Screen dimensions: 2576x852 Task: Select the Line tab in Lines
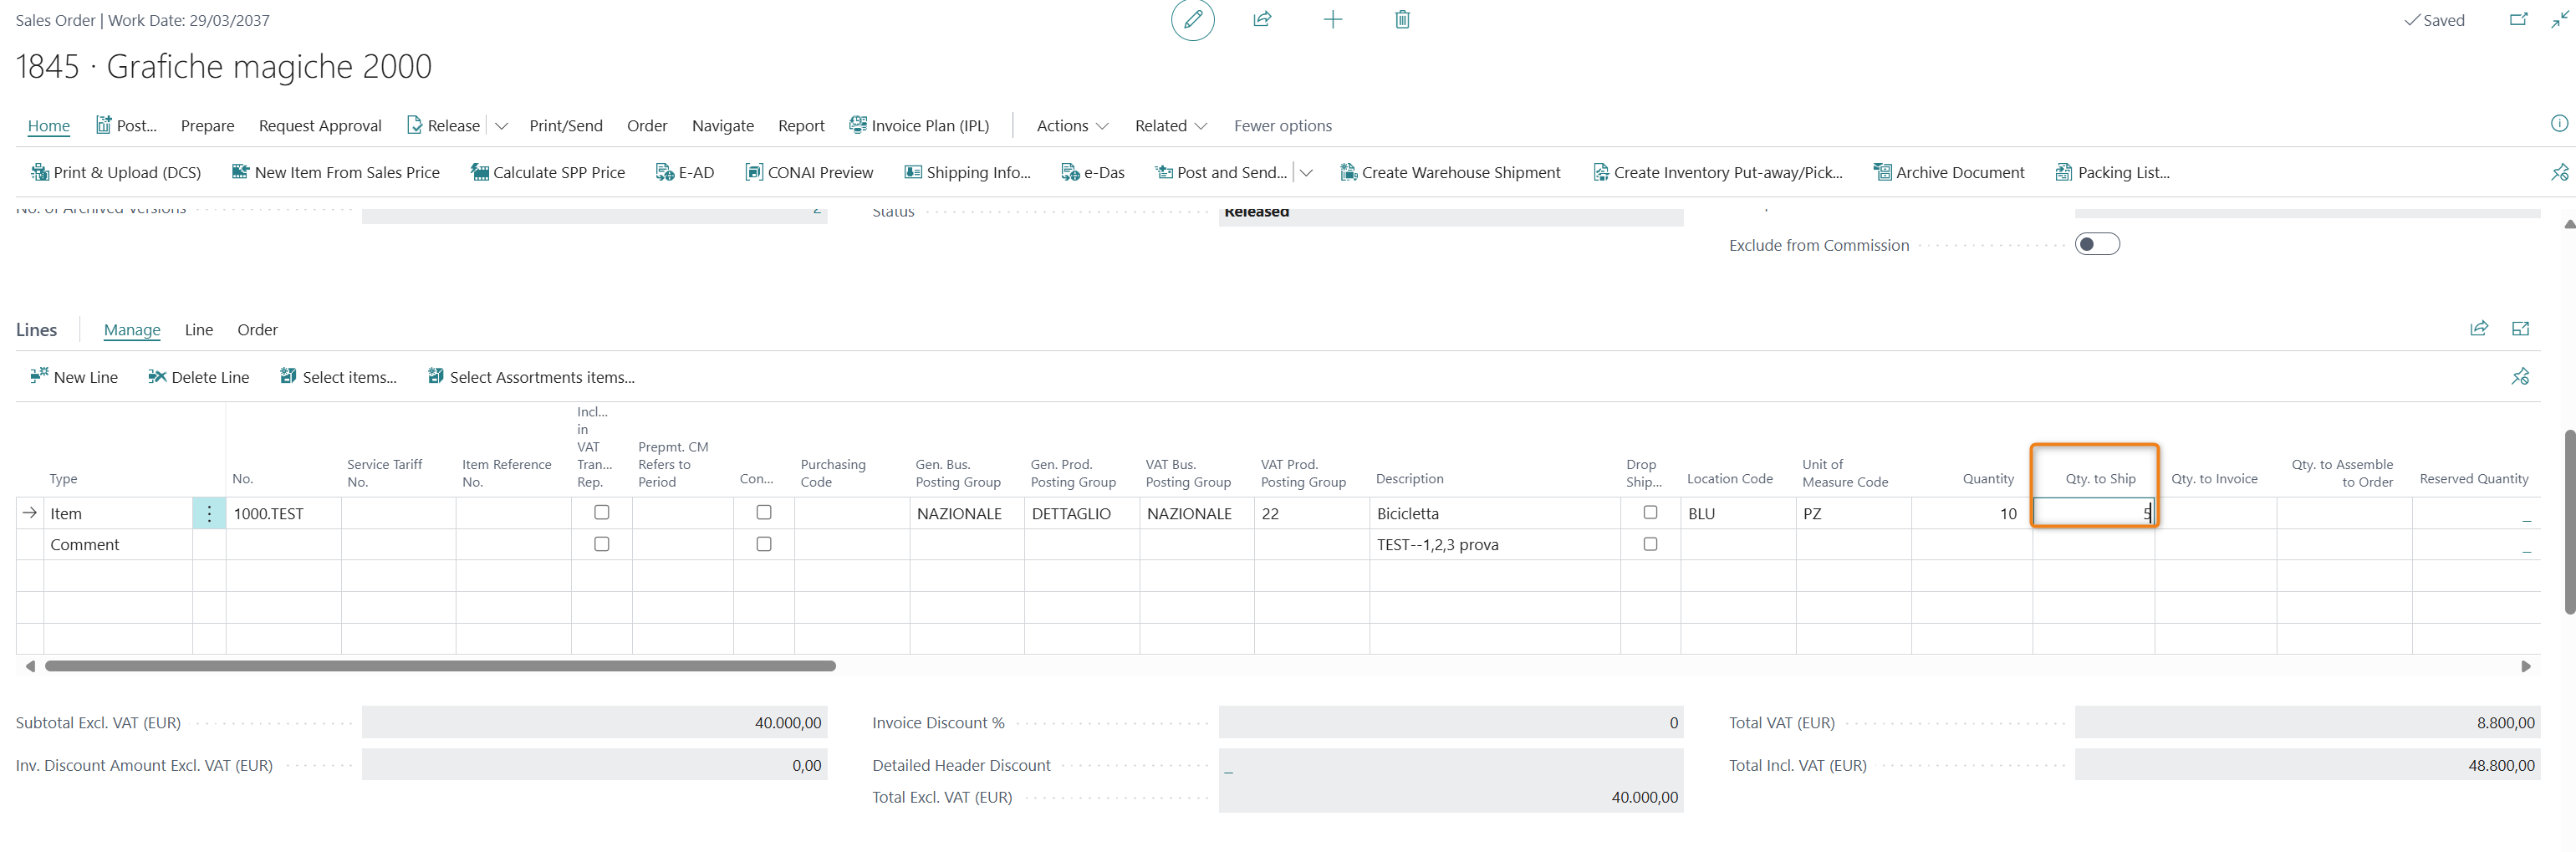(198, 329)
